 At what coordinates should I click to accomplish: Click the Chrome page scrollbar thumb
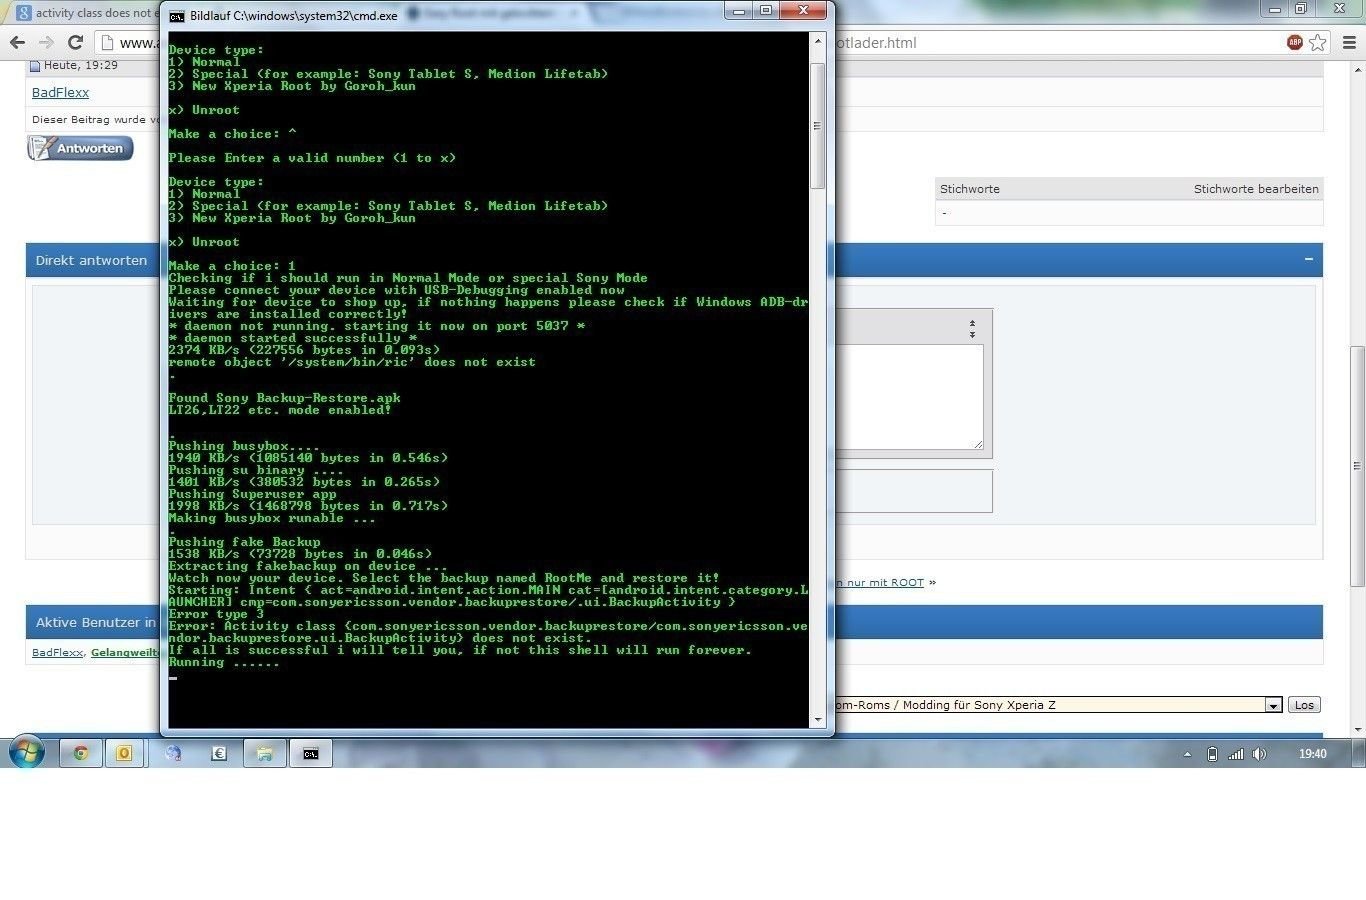coord(1357,466)
